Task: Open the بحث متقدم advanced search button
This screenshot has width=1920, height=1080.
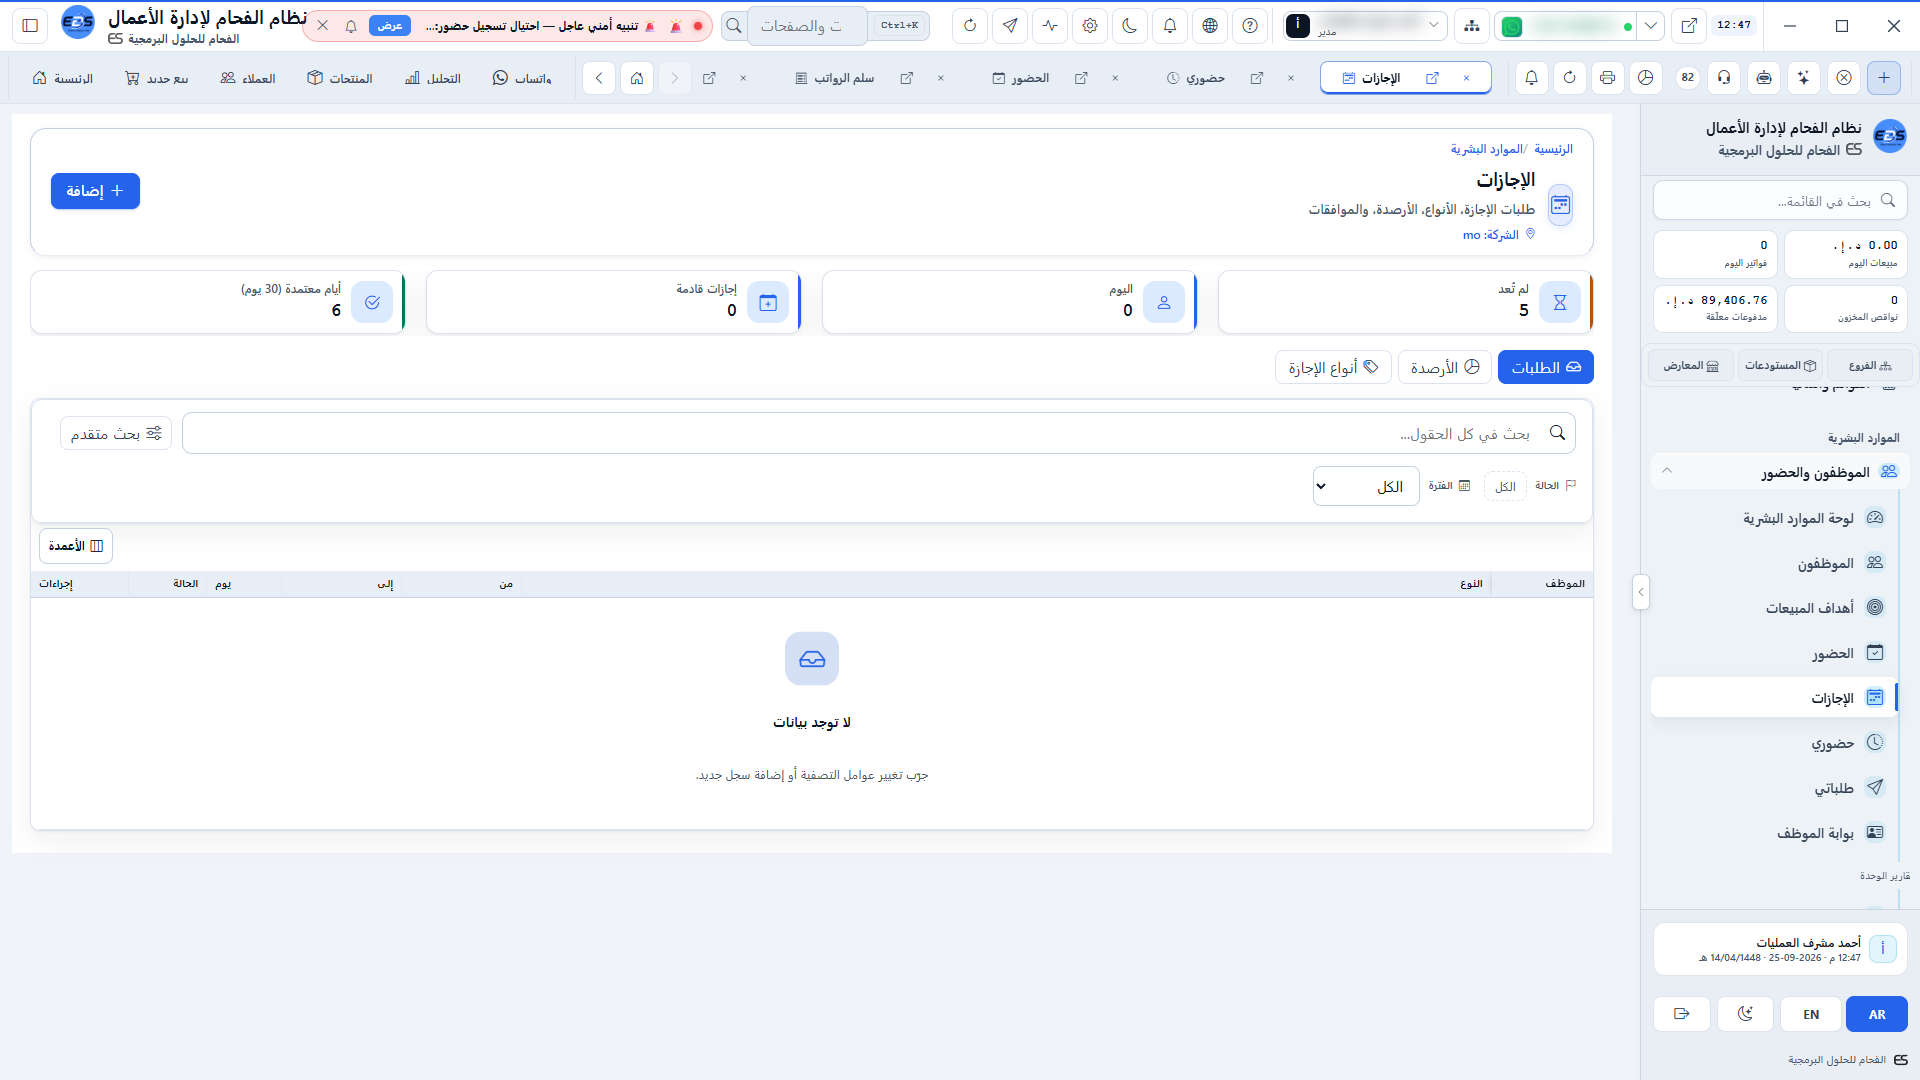Action: click(116, 433)
